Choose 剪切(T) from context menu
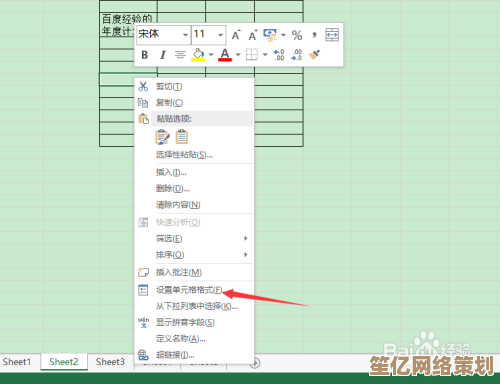Viewport: 500px width, 384px height. point(195,87)
